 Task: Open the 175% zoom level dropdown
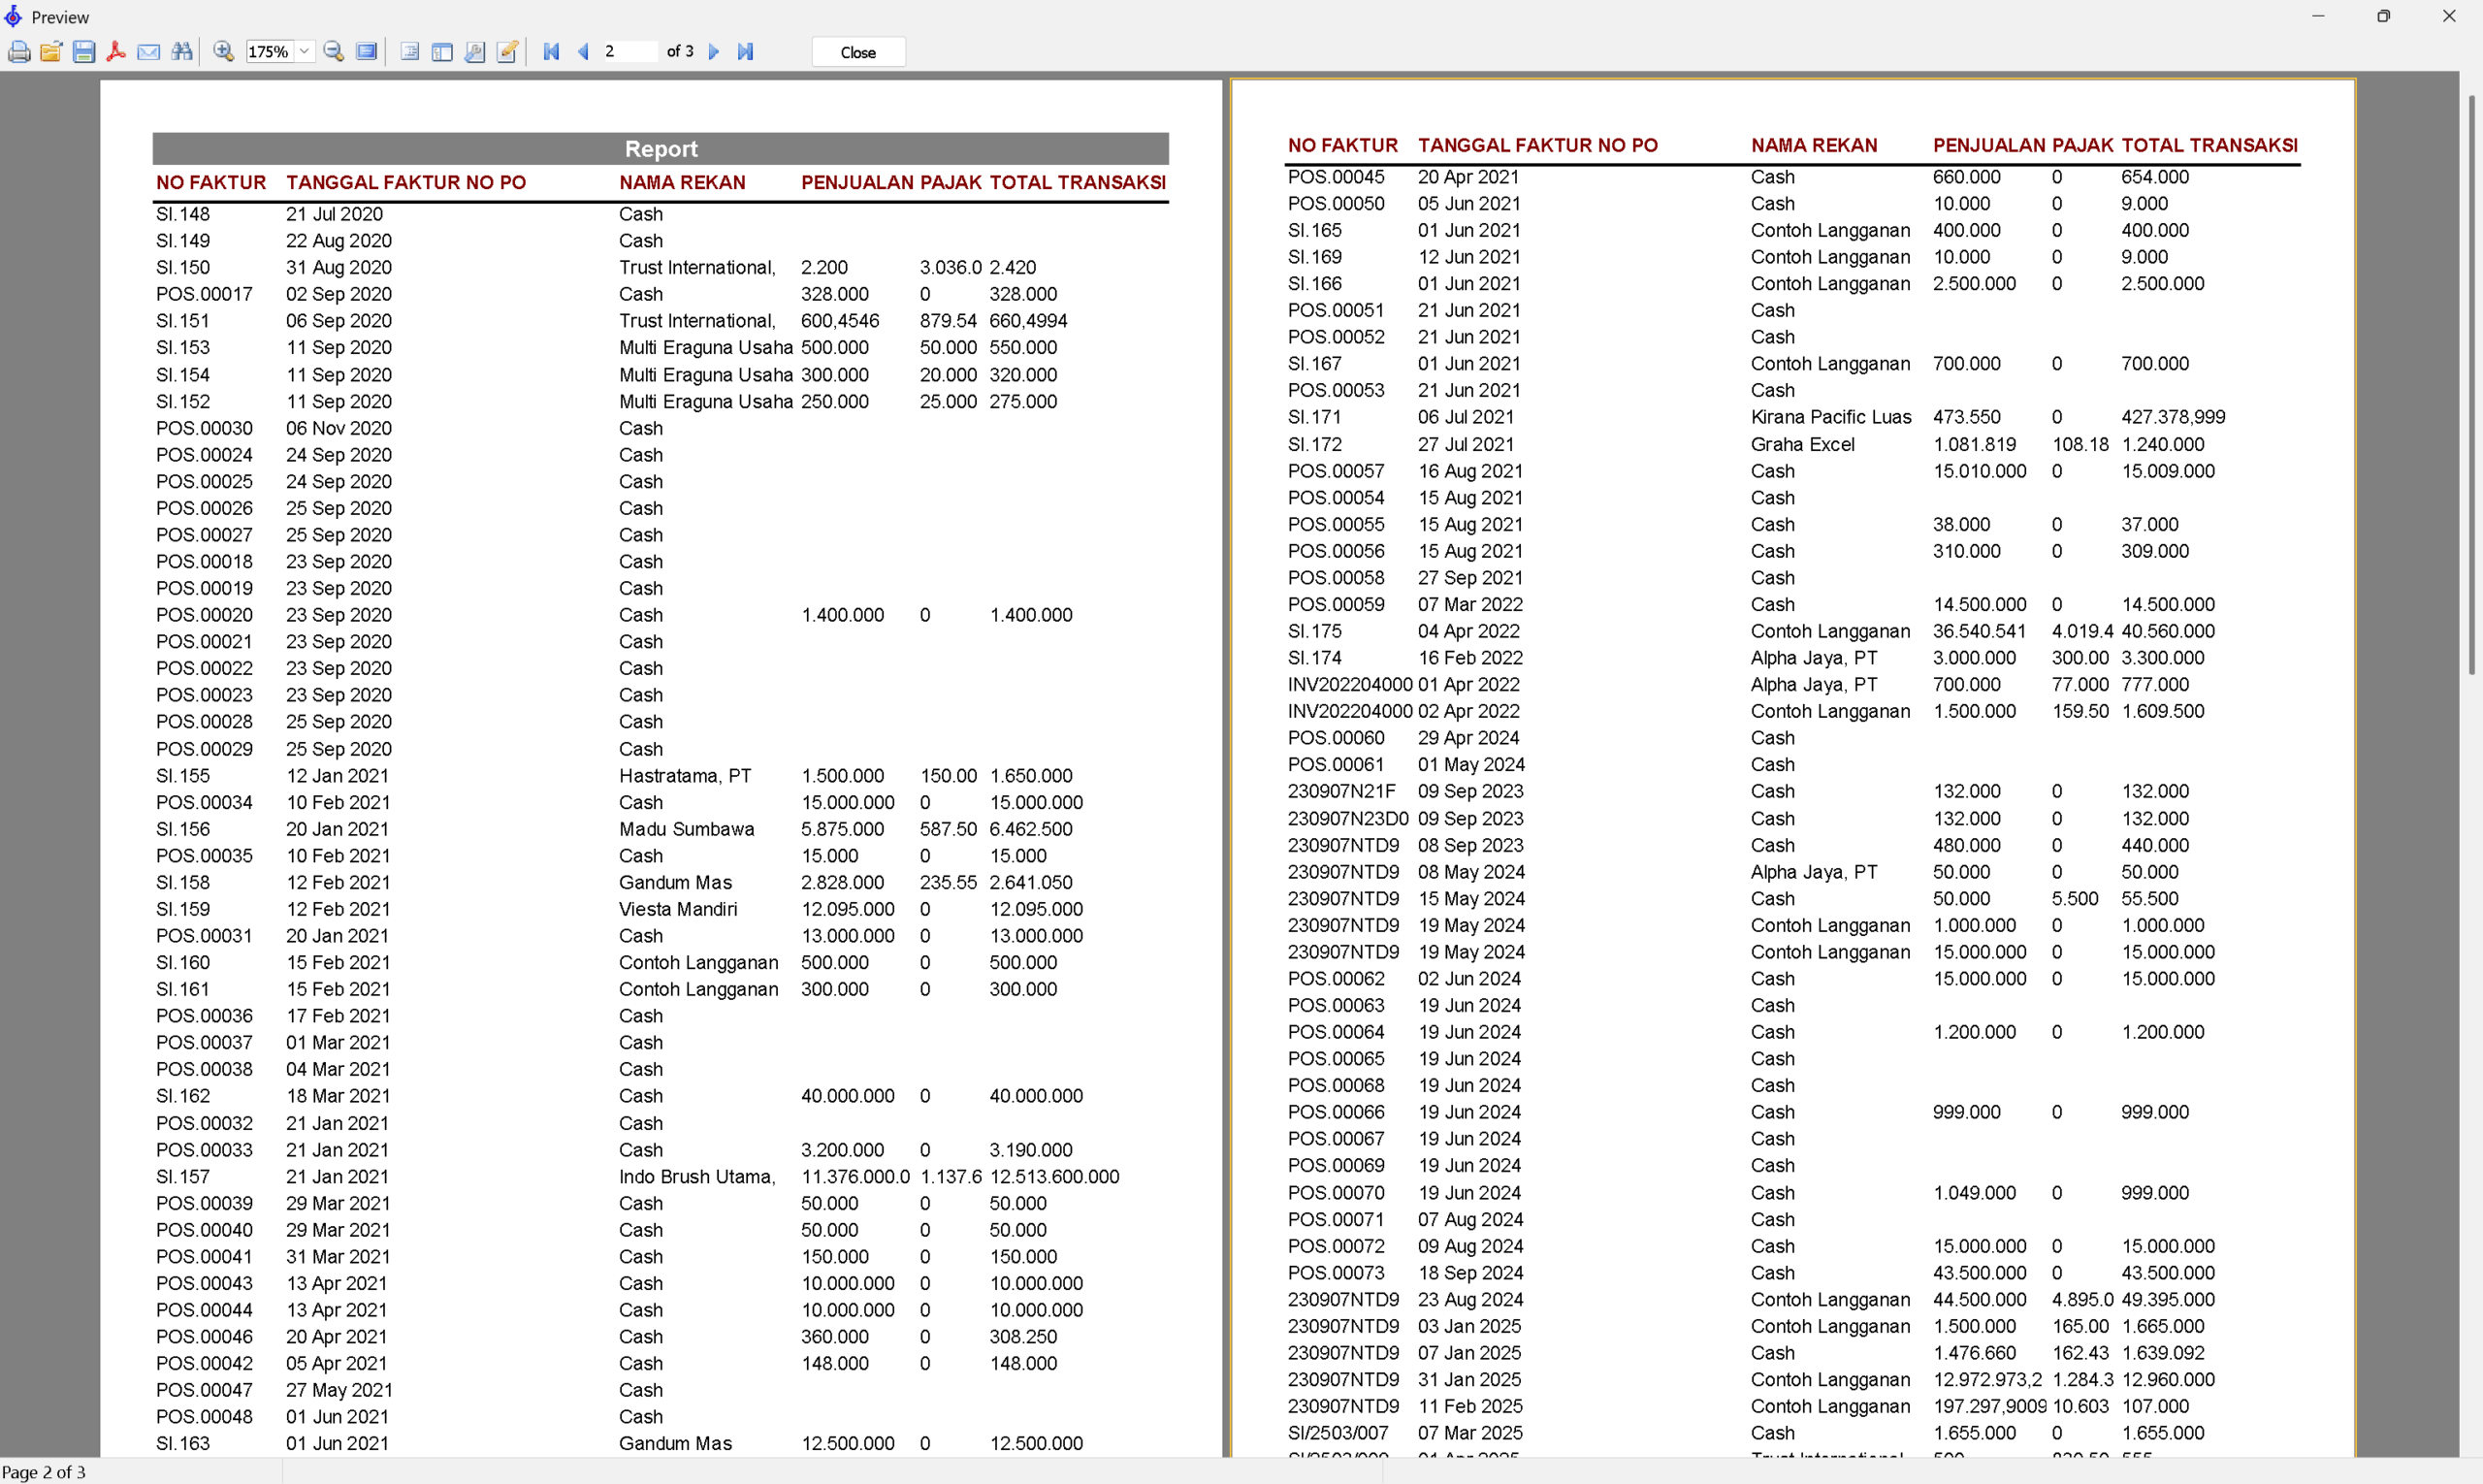(x=304, y=52)
